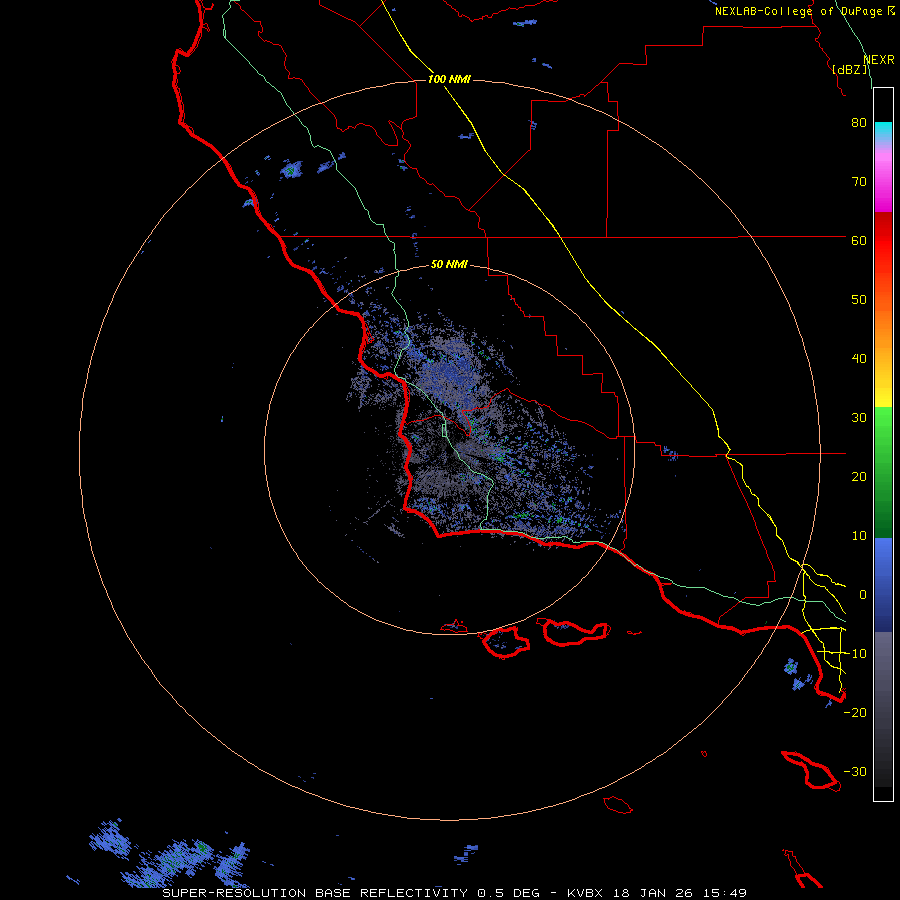Click the 50 value on the dBZ scale
The image size is (900, 900).
(x=859, y=300)
